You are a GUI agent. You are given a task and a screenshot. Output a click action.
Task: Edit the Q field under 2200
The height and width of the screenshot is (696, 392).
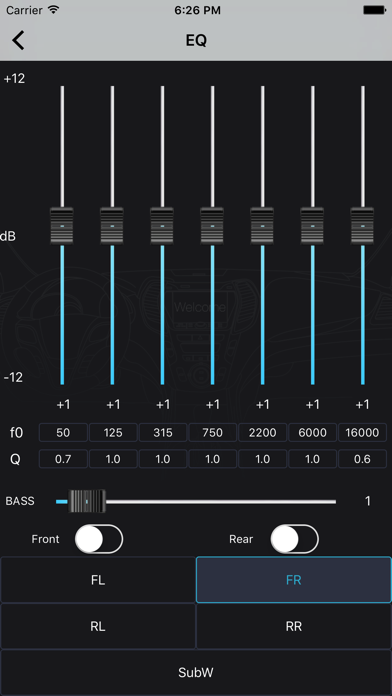coord(263,459)
